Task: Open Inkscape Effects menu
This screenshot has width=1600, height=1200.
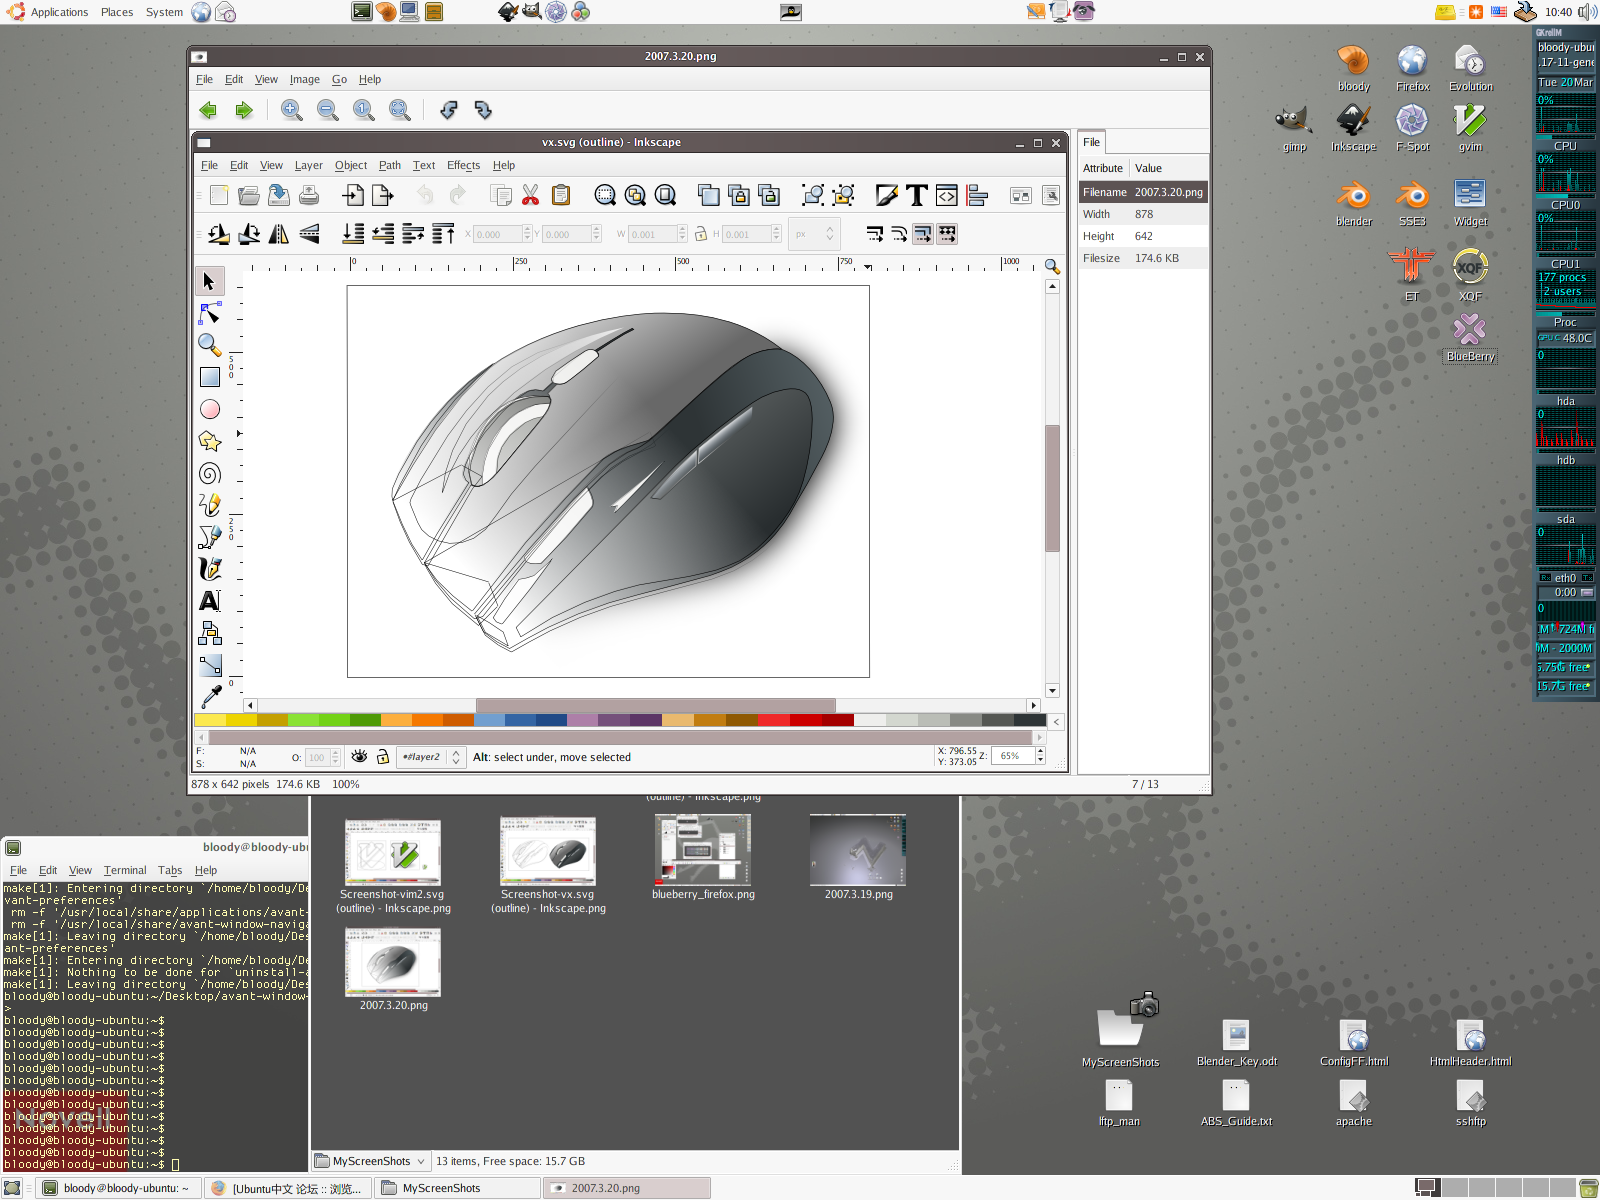Action: click(463, 166)
